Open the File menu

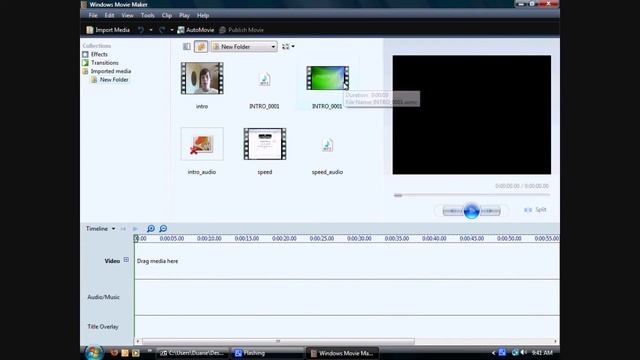[93, 15]
